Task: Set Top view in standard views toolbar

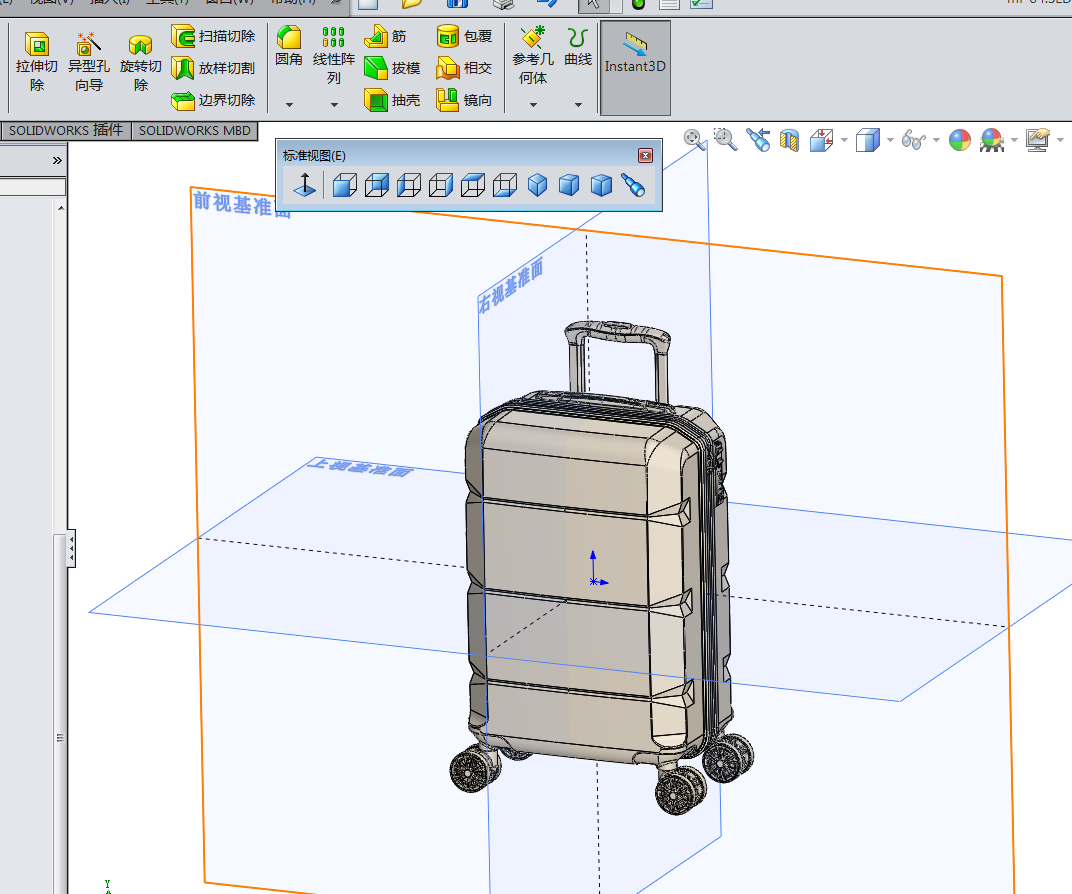Action: 473,185
